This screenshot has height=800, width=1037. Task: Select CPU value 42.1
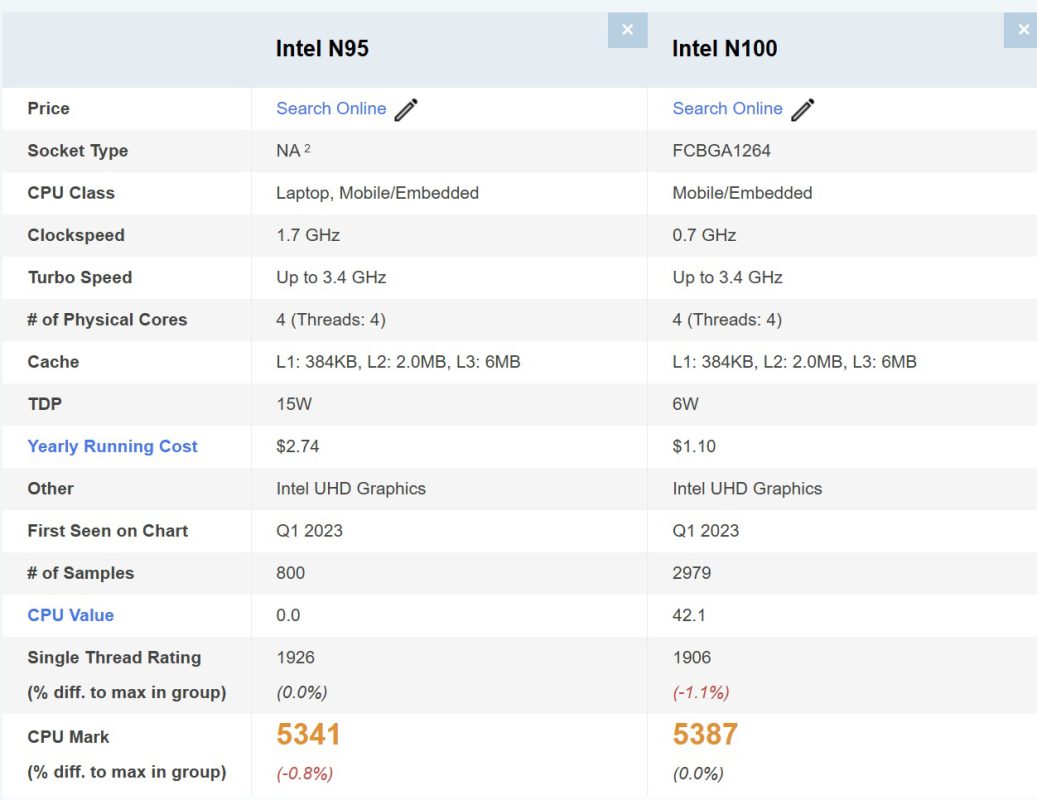pyautogui.click(x=688, y=616)
